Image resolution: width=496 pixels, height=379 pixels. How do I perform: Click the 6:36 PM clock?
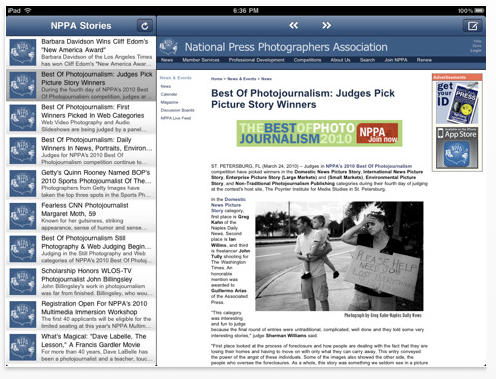tap(246, 11)
